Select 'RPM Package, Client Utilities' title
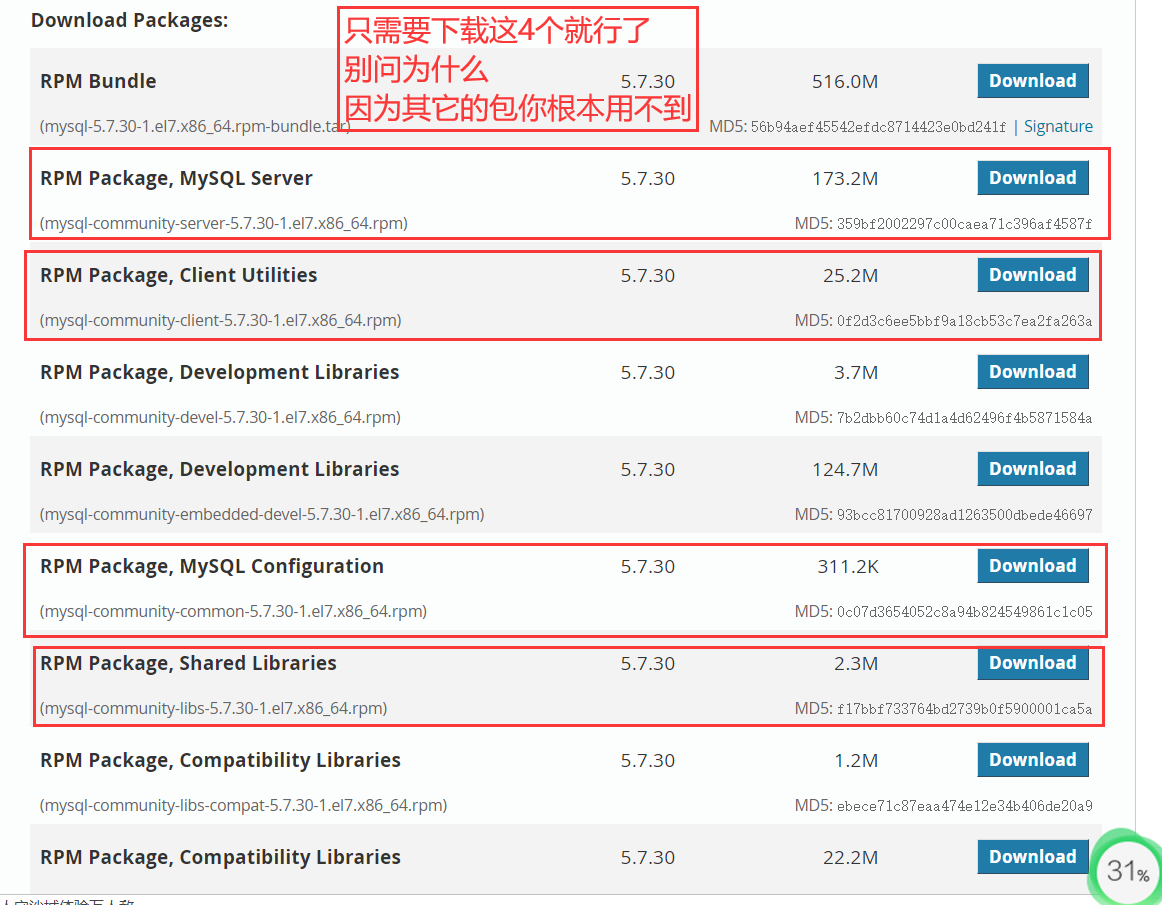Viewport: 1162px width, 905px height. point(179,275)
